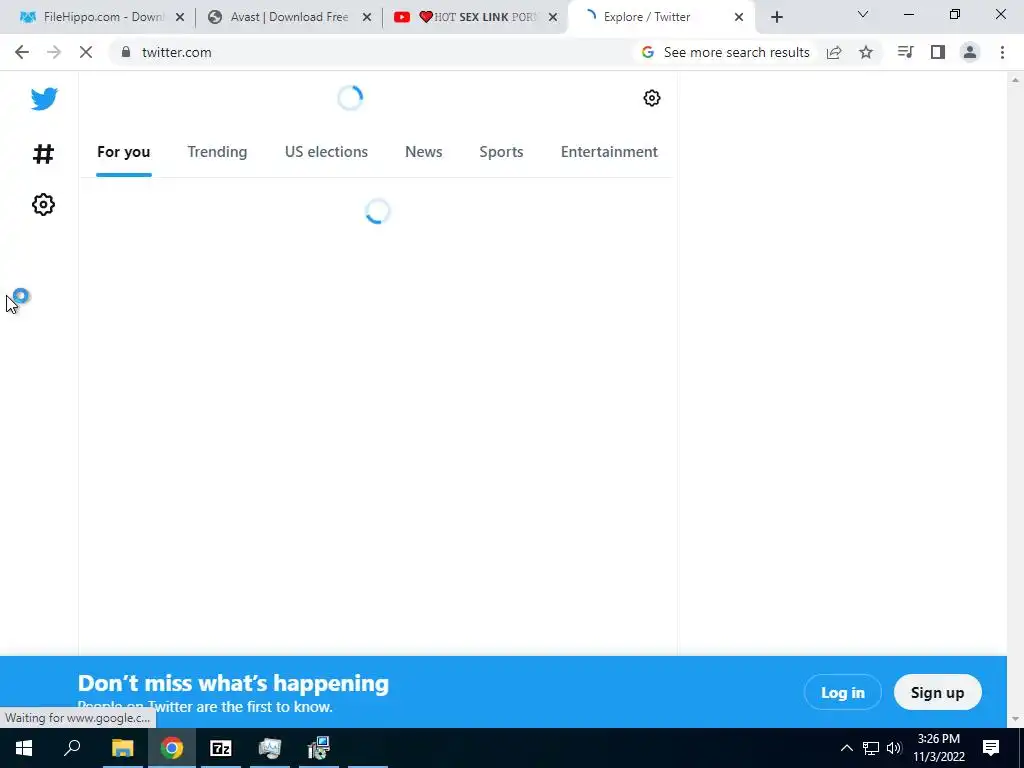Click 'Don't miss what's happening' text

pyautogui.click(x=233, y=683)
